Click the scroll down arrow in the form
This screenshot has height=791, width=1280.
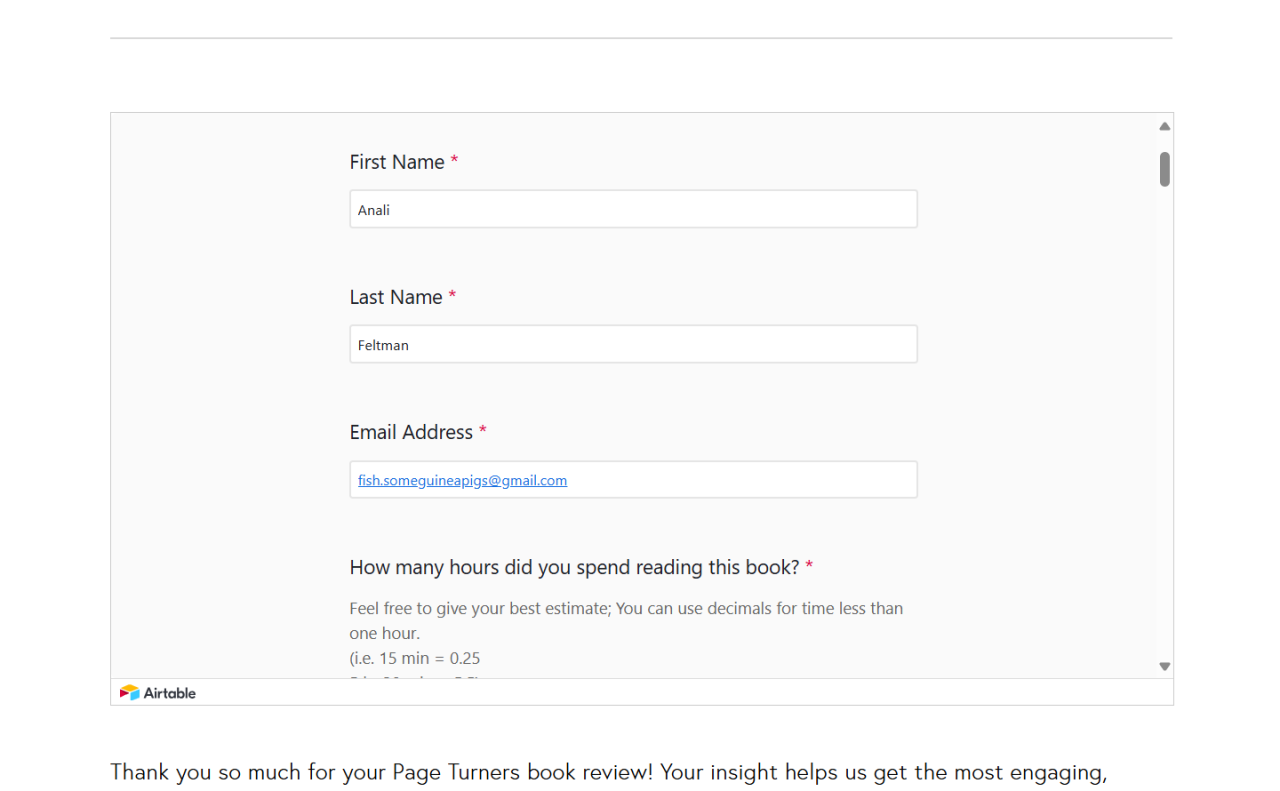point(1164,666)
